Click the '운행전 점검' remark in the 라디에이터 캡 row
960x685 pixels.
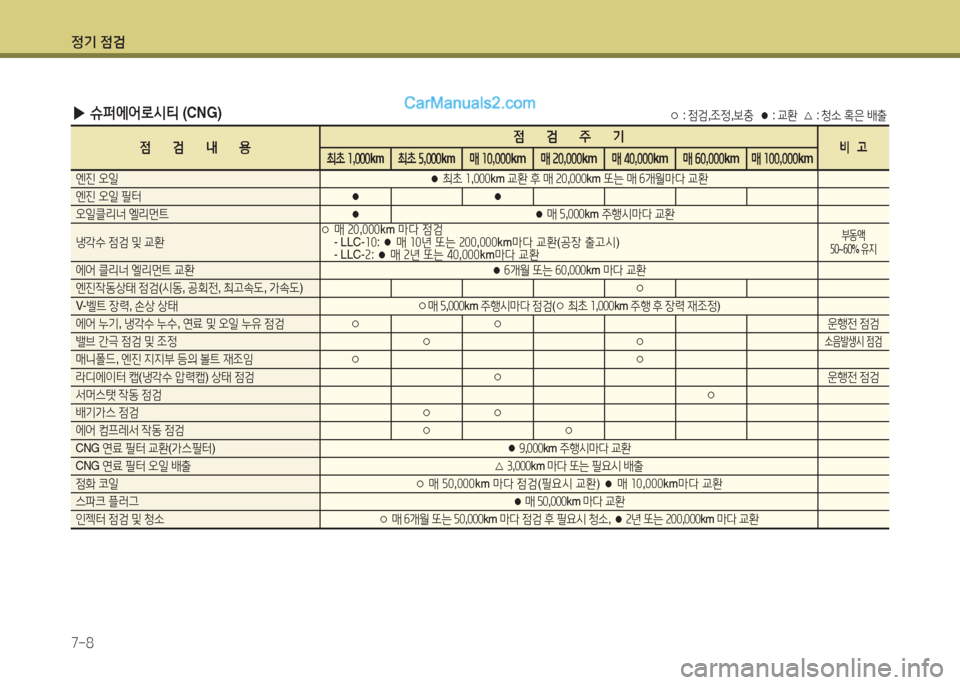(x=853, y=377)
